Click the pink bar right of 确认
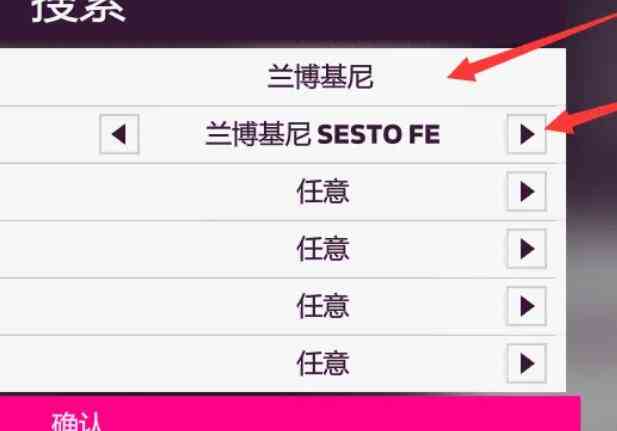This screenshot has width=617, height=431. pyautogui.click(x=338, y=415)
